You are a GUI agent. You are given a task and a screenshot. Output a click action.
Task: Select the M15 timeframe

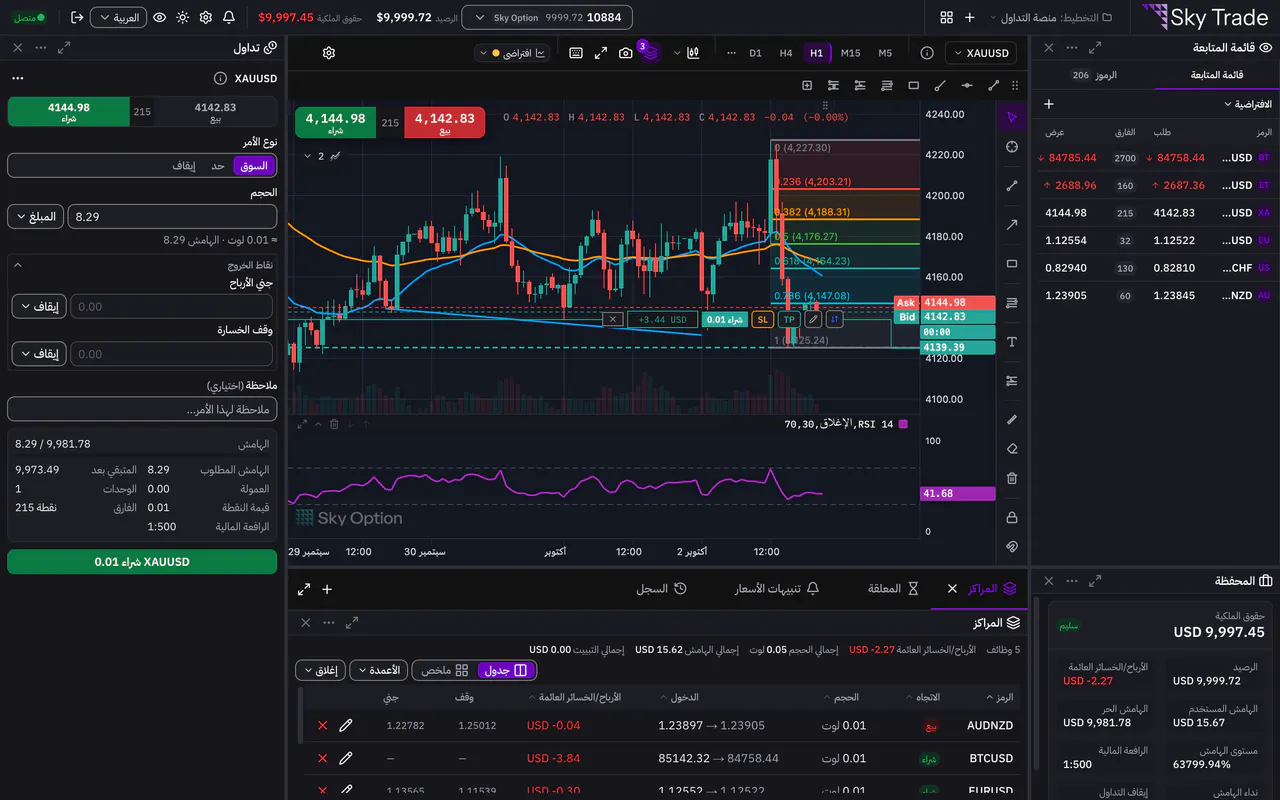(x=850, y=53)
